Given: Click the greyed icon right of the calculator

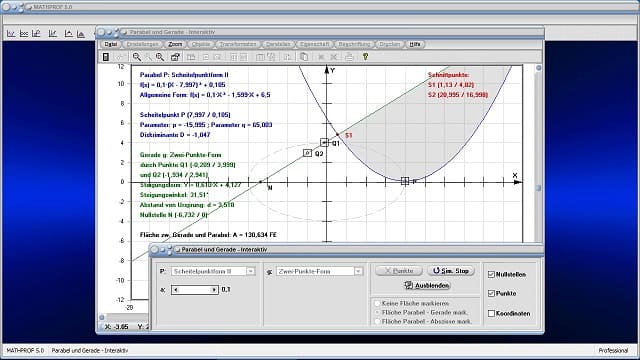Looking at the screenshot, I should point(121,57).
